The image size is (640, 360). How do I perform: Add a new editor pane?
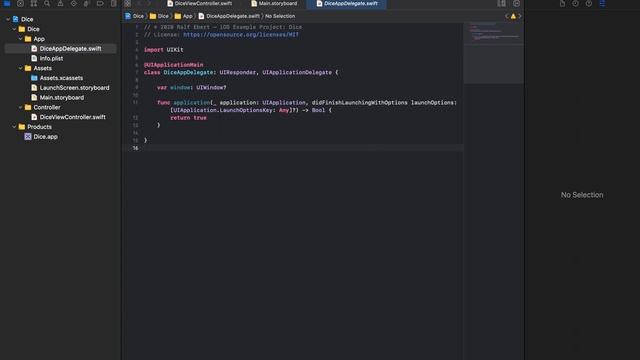(x=516, y=4)
